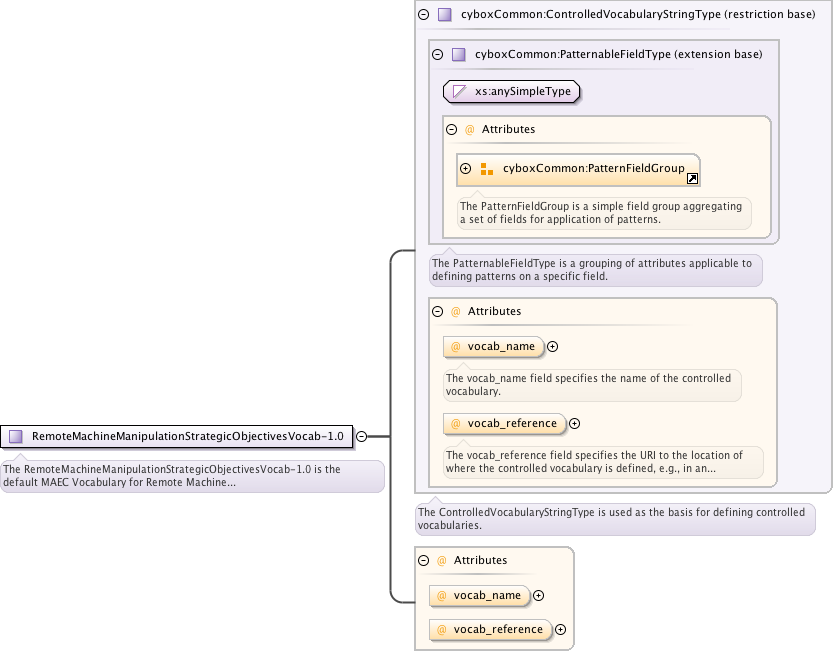Select the cyboxCommon:PatternFieldGroup label
Screen dimensions: 834x652
[593, 170]
